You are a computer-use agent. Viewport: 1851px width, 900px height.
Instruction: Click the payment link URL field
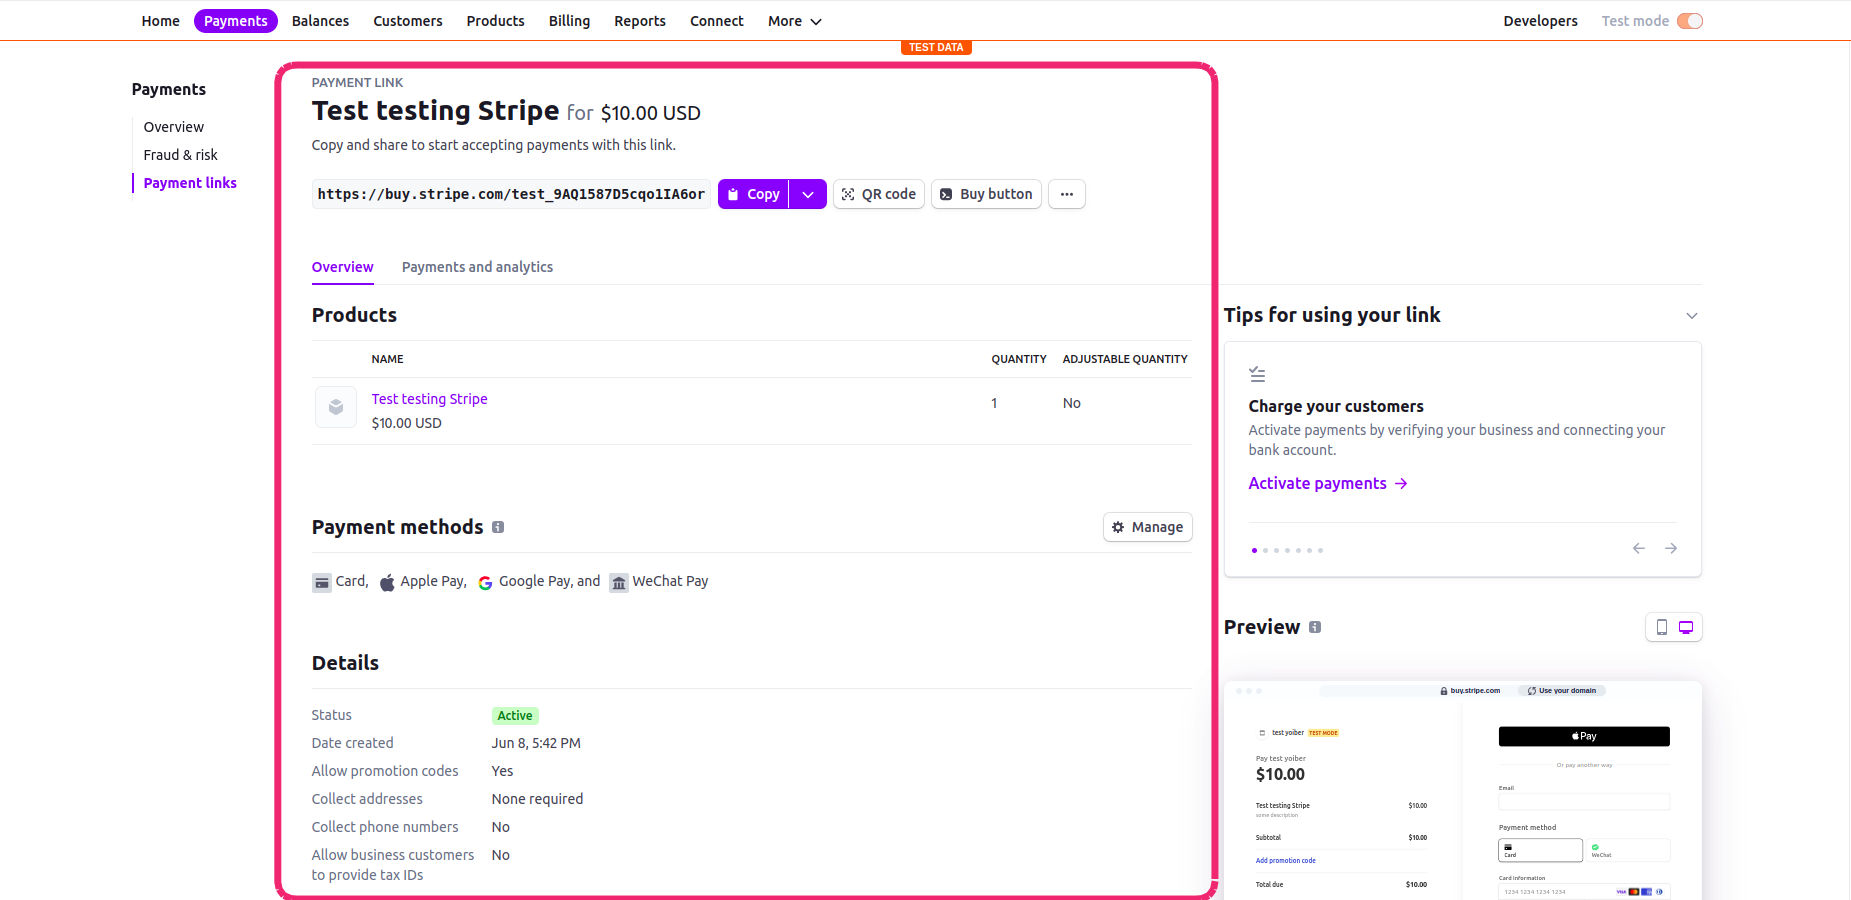[511, 194]
